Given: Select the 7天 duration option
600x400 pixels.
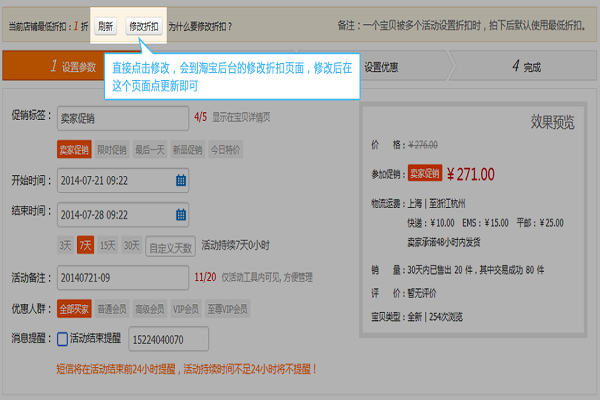Looking at the screenshot, I should click(85, 245).
